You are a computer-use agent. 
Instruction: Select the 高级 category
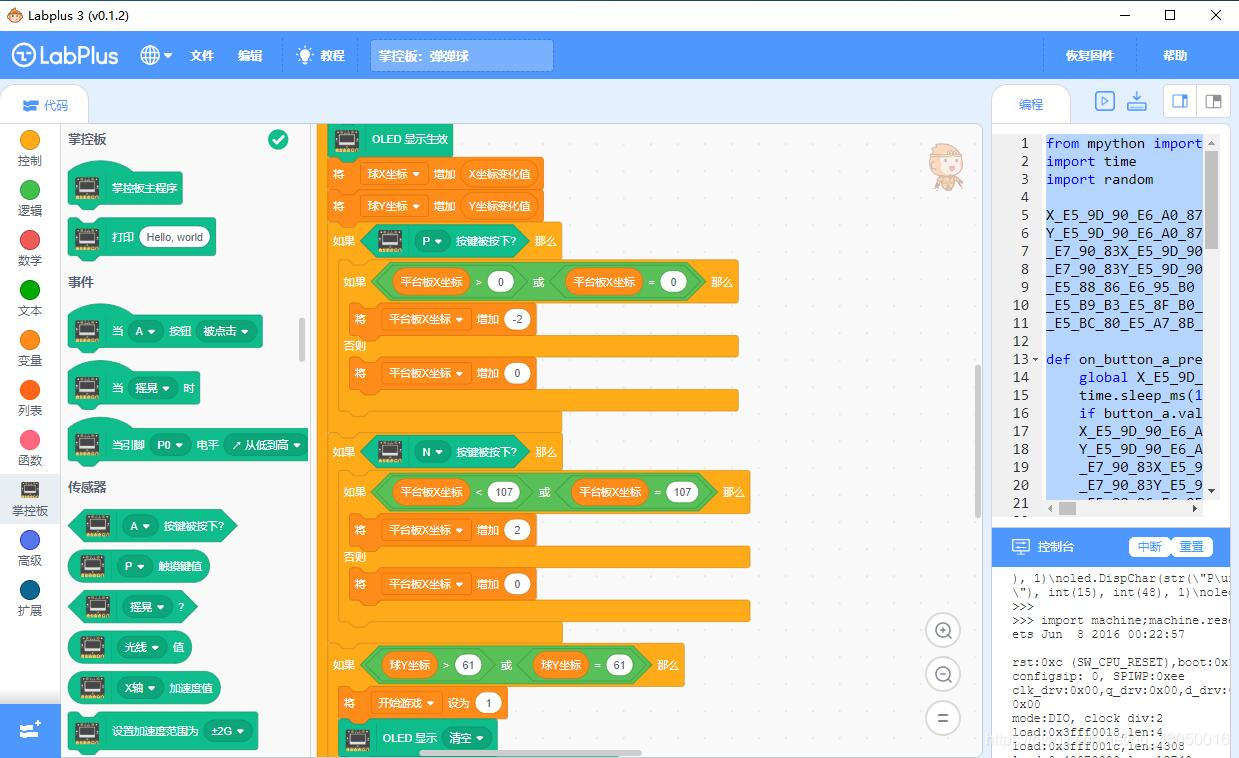pos(30,548)
